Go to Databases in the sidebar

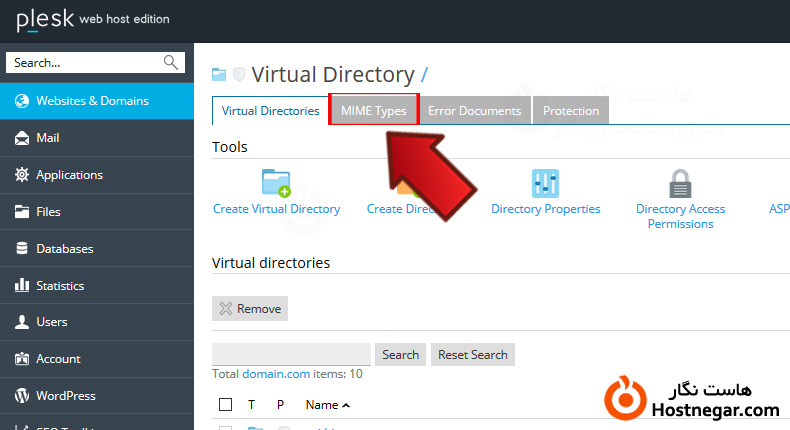pyautogui.click(x=64, y=248)
